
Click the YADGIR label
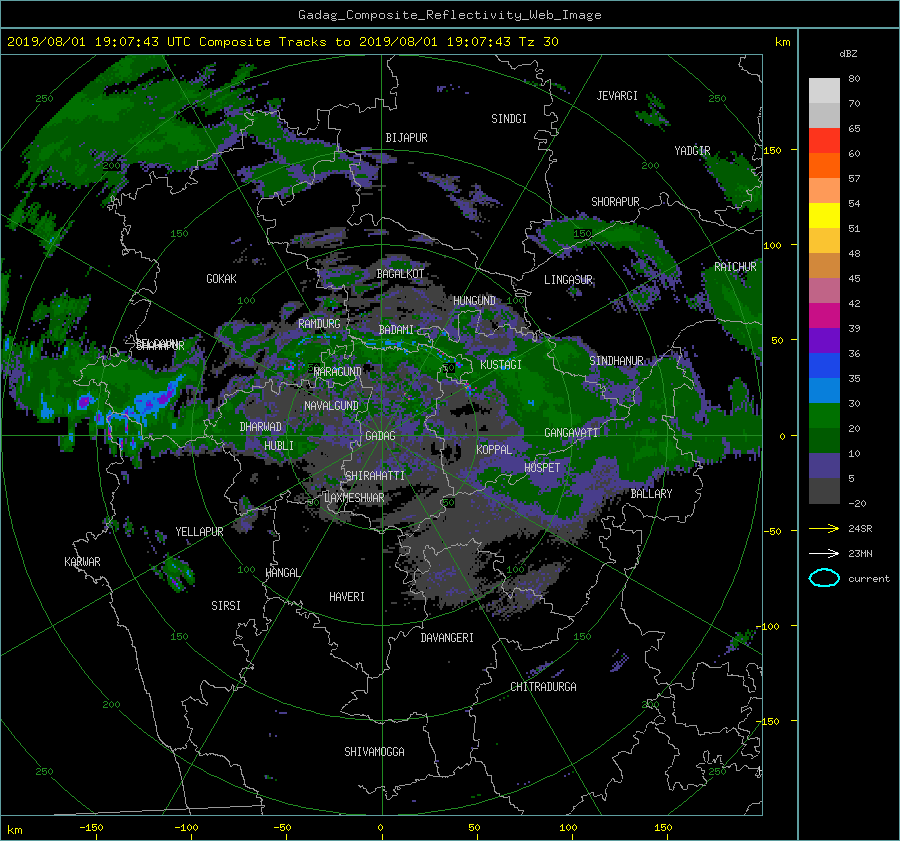pyautogui.click(x=692, y=151)
